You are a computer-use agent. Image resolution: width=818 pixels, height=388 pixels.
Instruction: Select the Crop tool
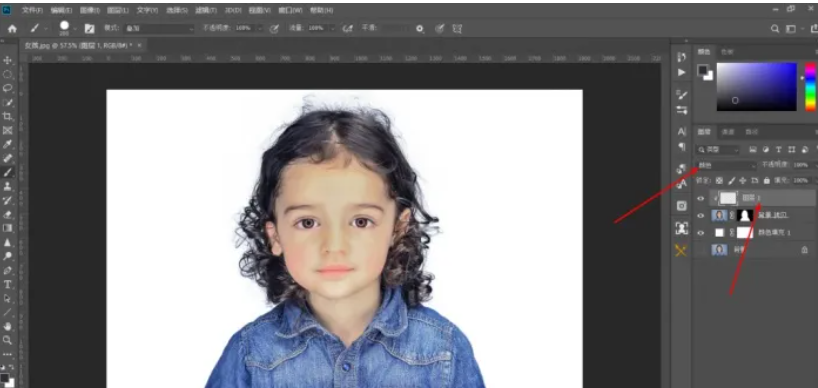tap(8, 116)
